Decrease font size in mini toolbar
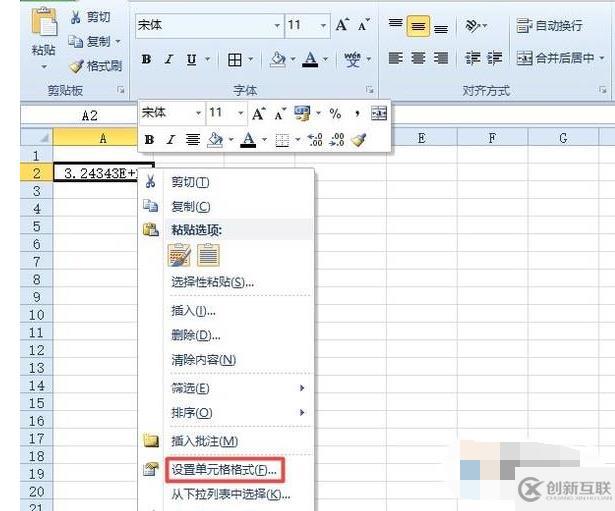The height and width of the screenshot is (511, 615). point(280,114)
